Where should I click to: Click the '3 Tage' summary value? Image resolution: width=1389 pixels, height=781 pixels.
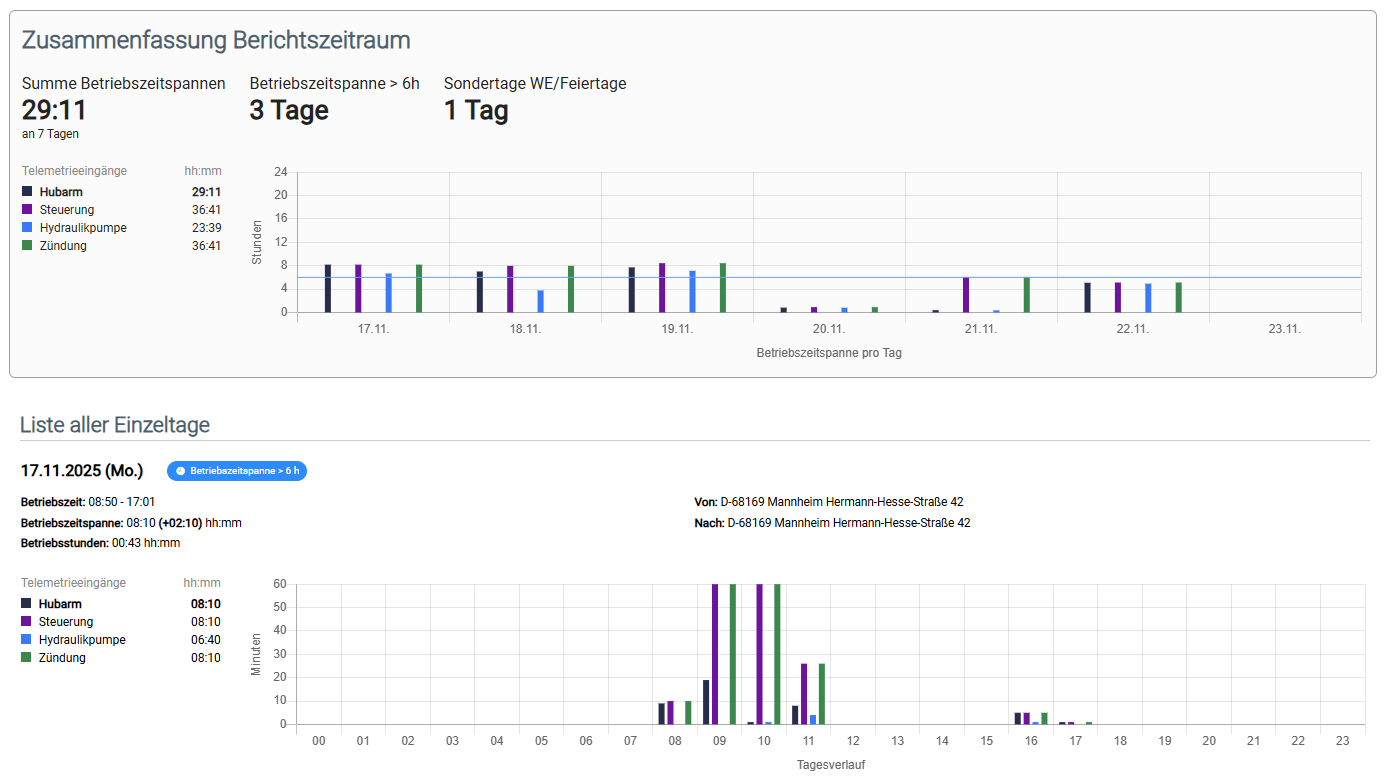[289, 110]
